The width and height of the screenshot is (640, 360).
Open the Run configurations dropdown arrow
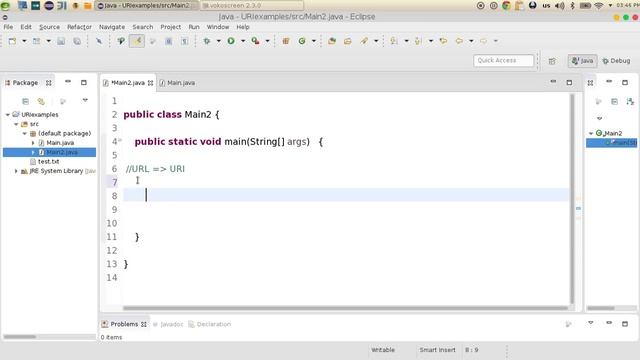[243, 41]
